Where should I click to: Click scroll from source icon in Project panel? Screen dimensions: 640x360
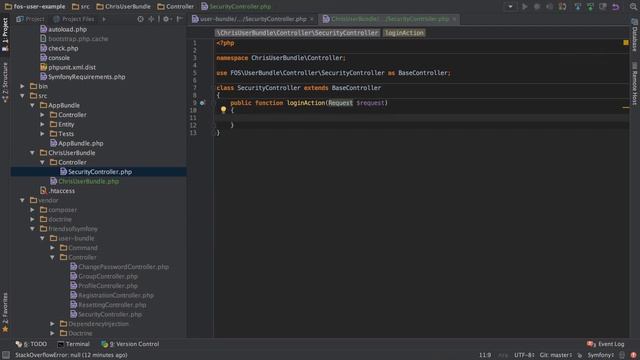[x=140, y=19]
